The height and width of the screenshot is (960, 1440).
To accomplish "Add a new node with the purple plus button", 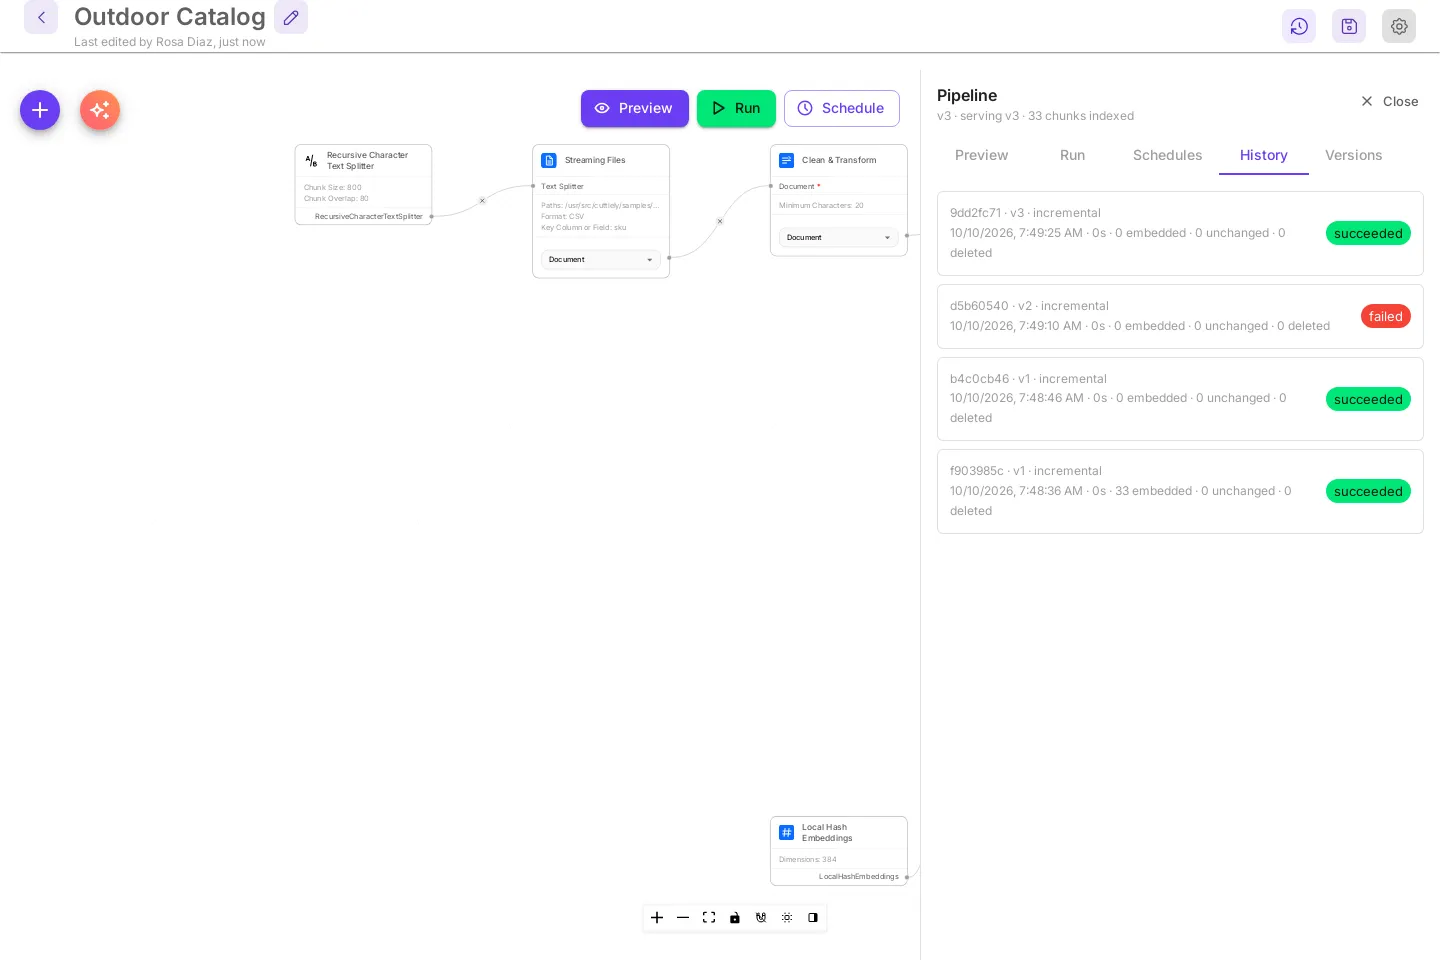I will click(40, 110).
